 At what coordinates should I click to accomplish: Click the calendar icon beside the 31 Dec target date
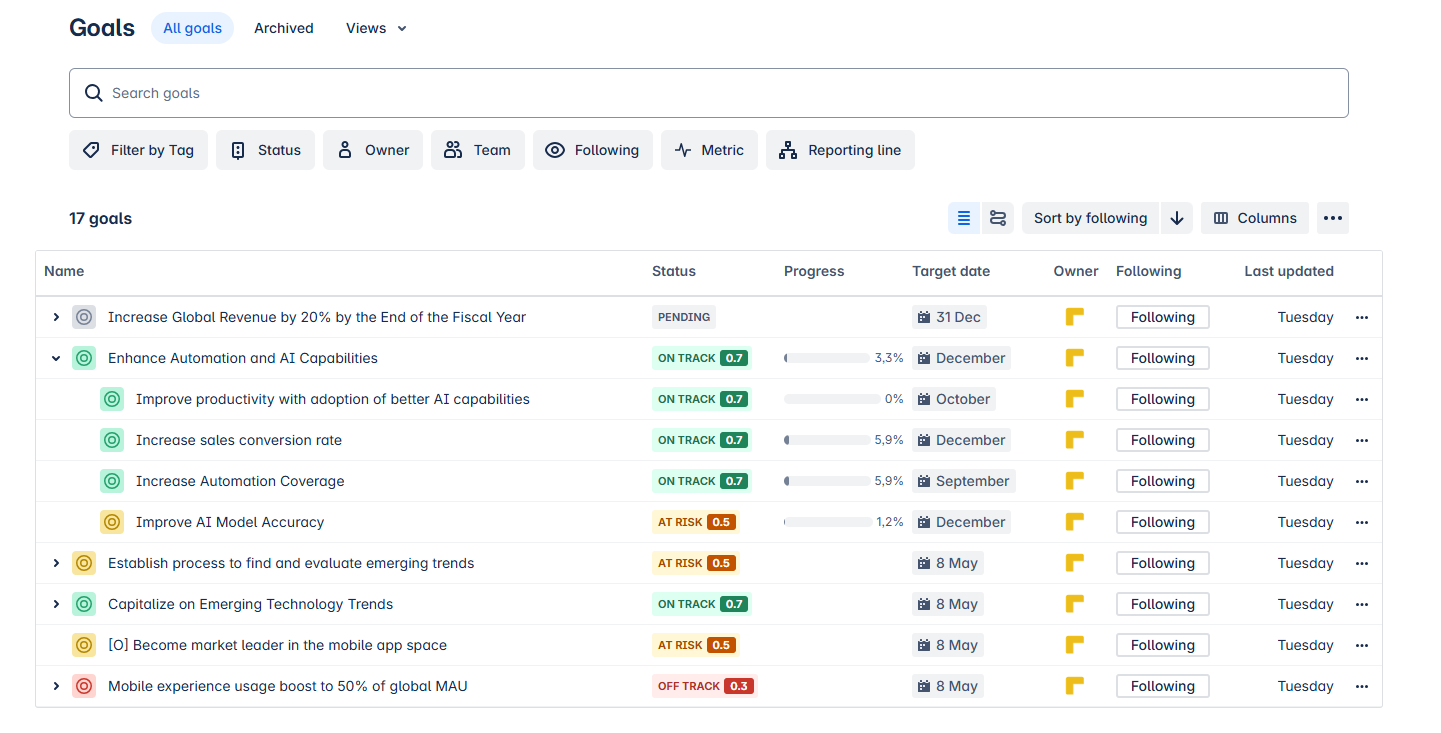click(x=926, y=316)
